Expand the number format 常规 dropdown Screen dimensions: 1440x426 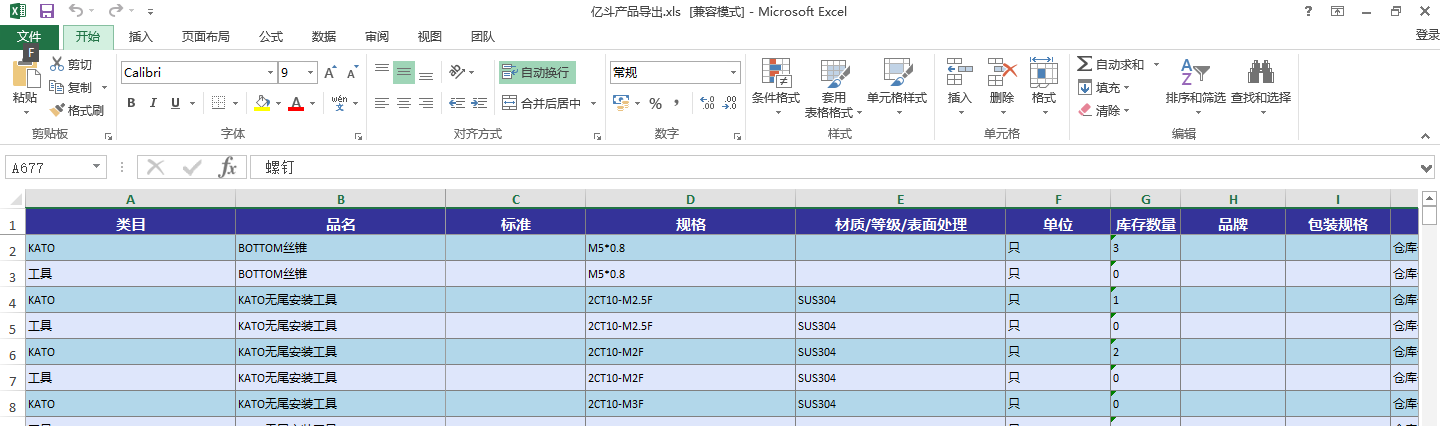click(733, 73)
